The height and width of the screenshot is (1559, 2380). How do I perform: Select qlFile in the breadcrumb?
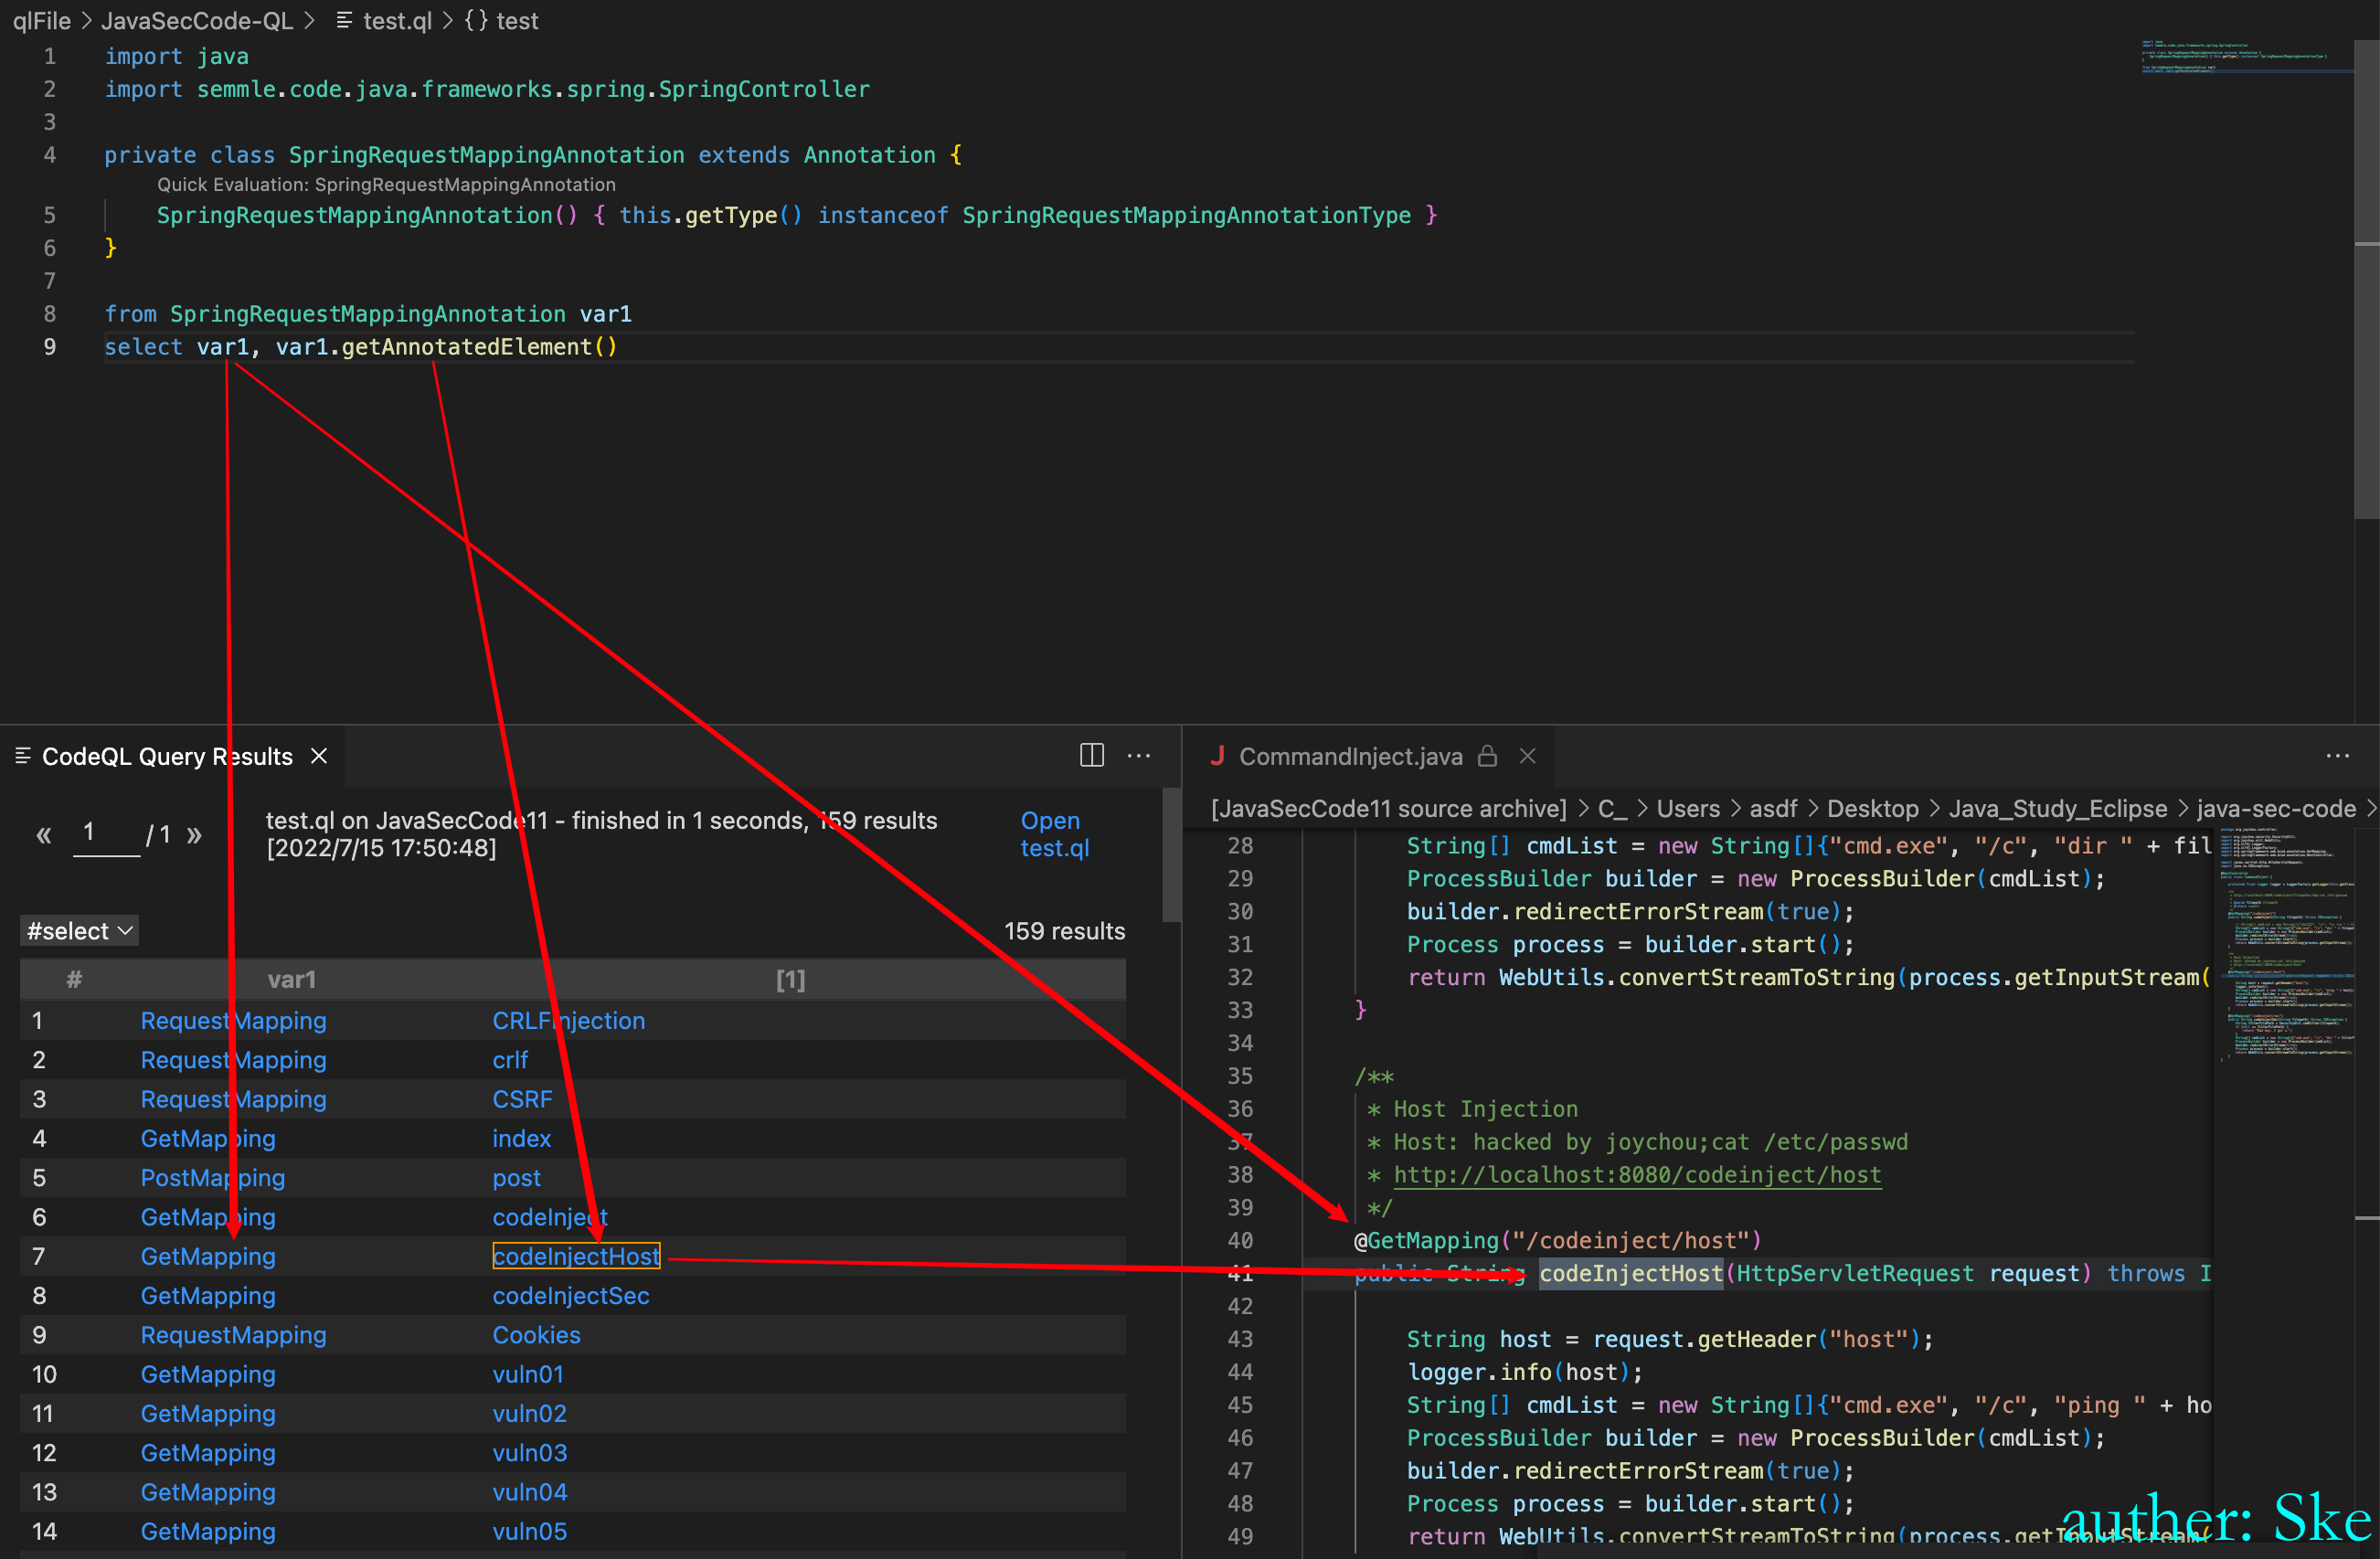tap(41, 20)
